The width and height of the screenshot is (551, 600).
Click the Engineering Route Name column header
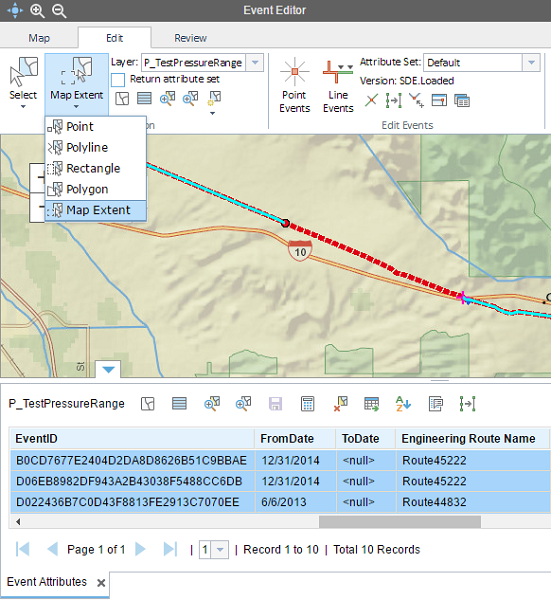coord(473,439)
